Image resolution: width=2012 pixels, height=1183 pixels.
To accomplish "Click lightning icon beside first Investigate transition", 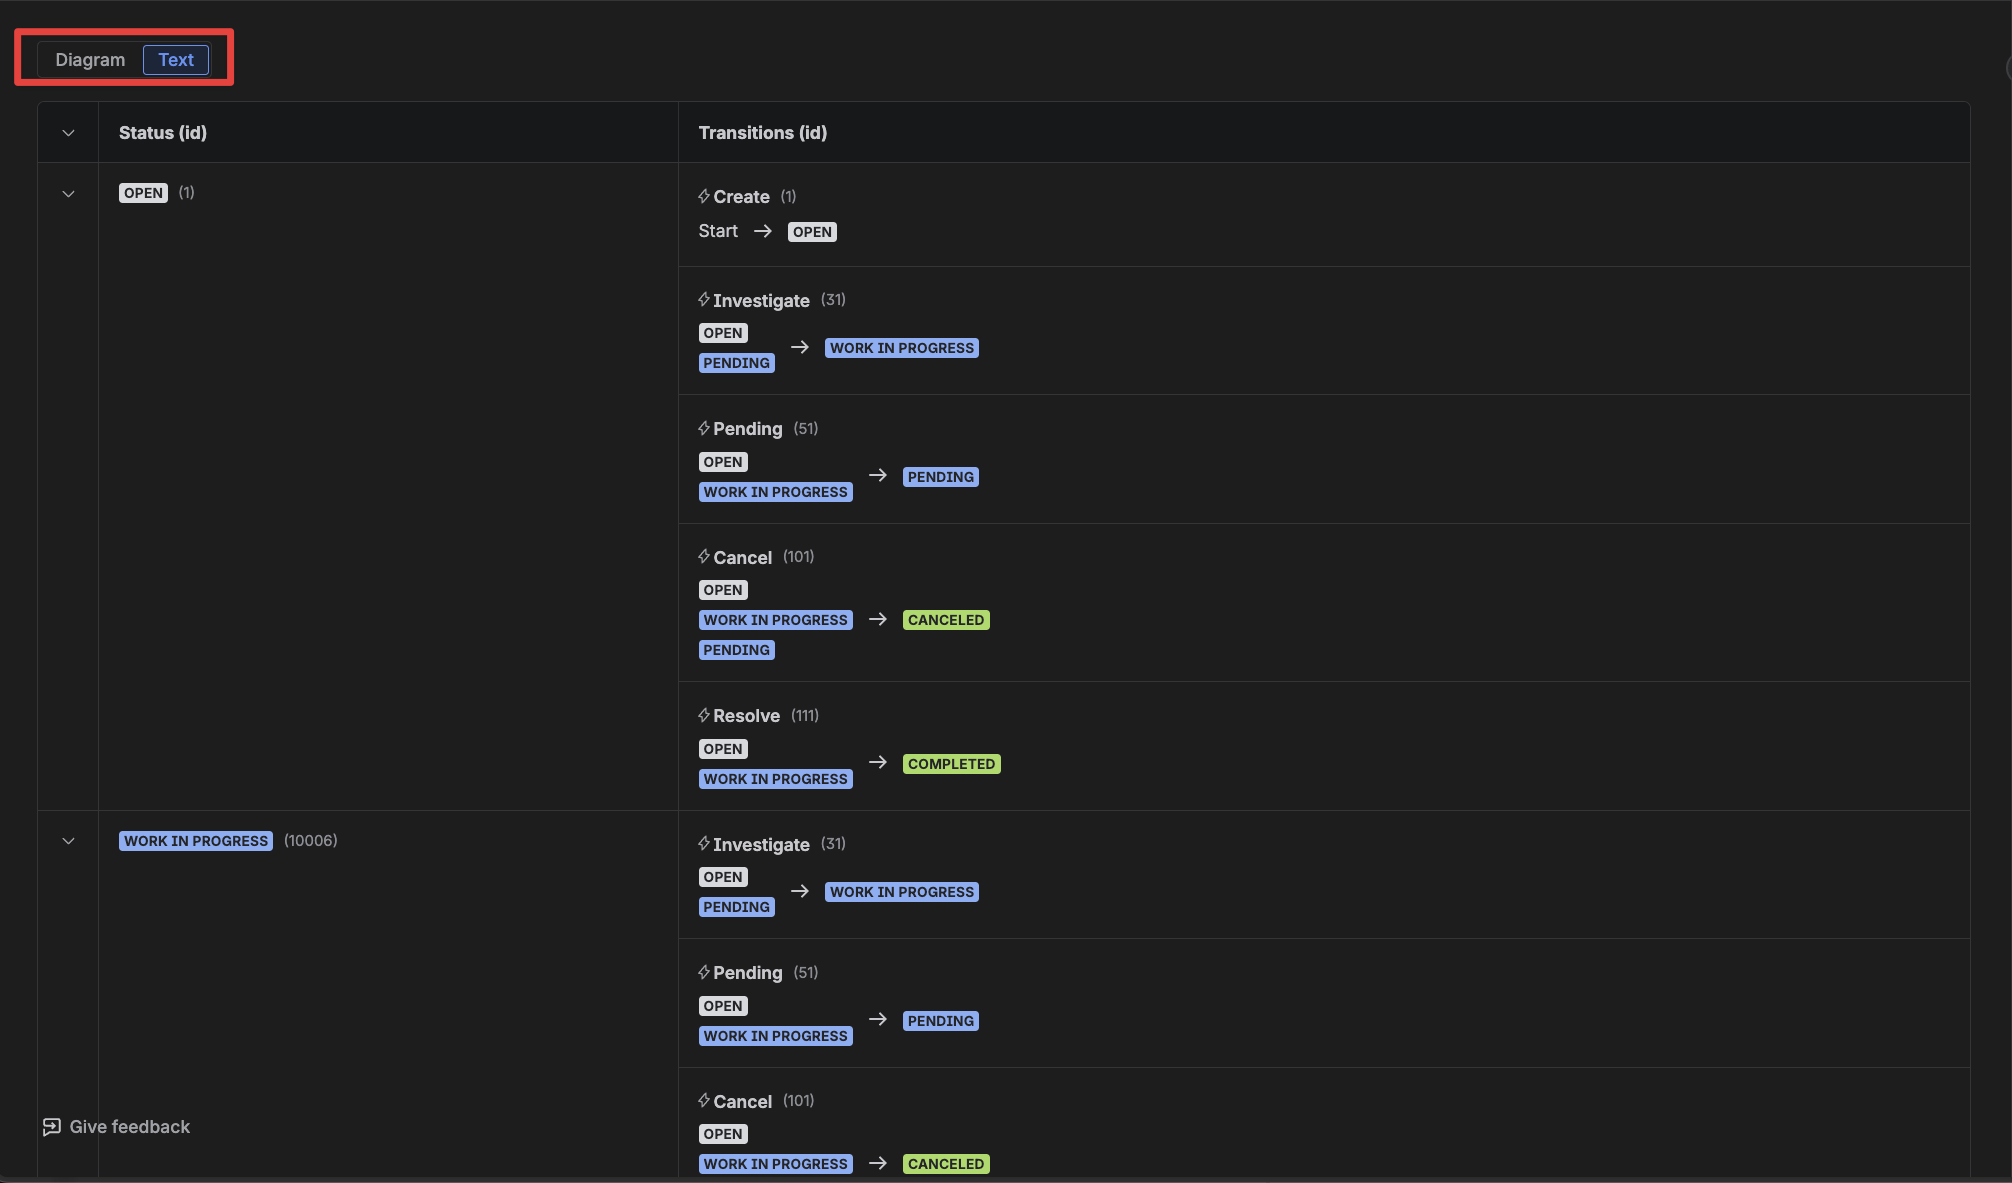I will 704,300.
